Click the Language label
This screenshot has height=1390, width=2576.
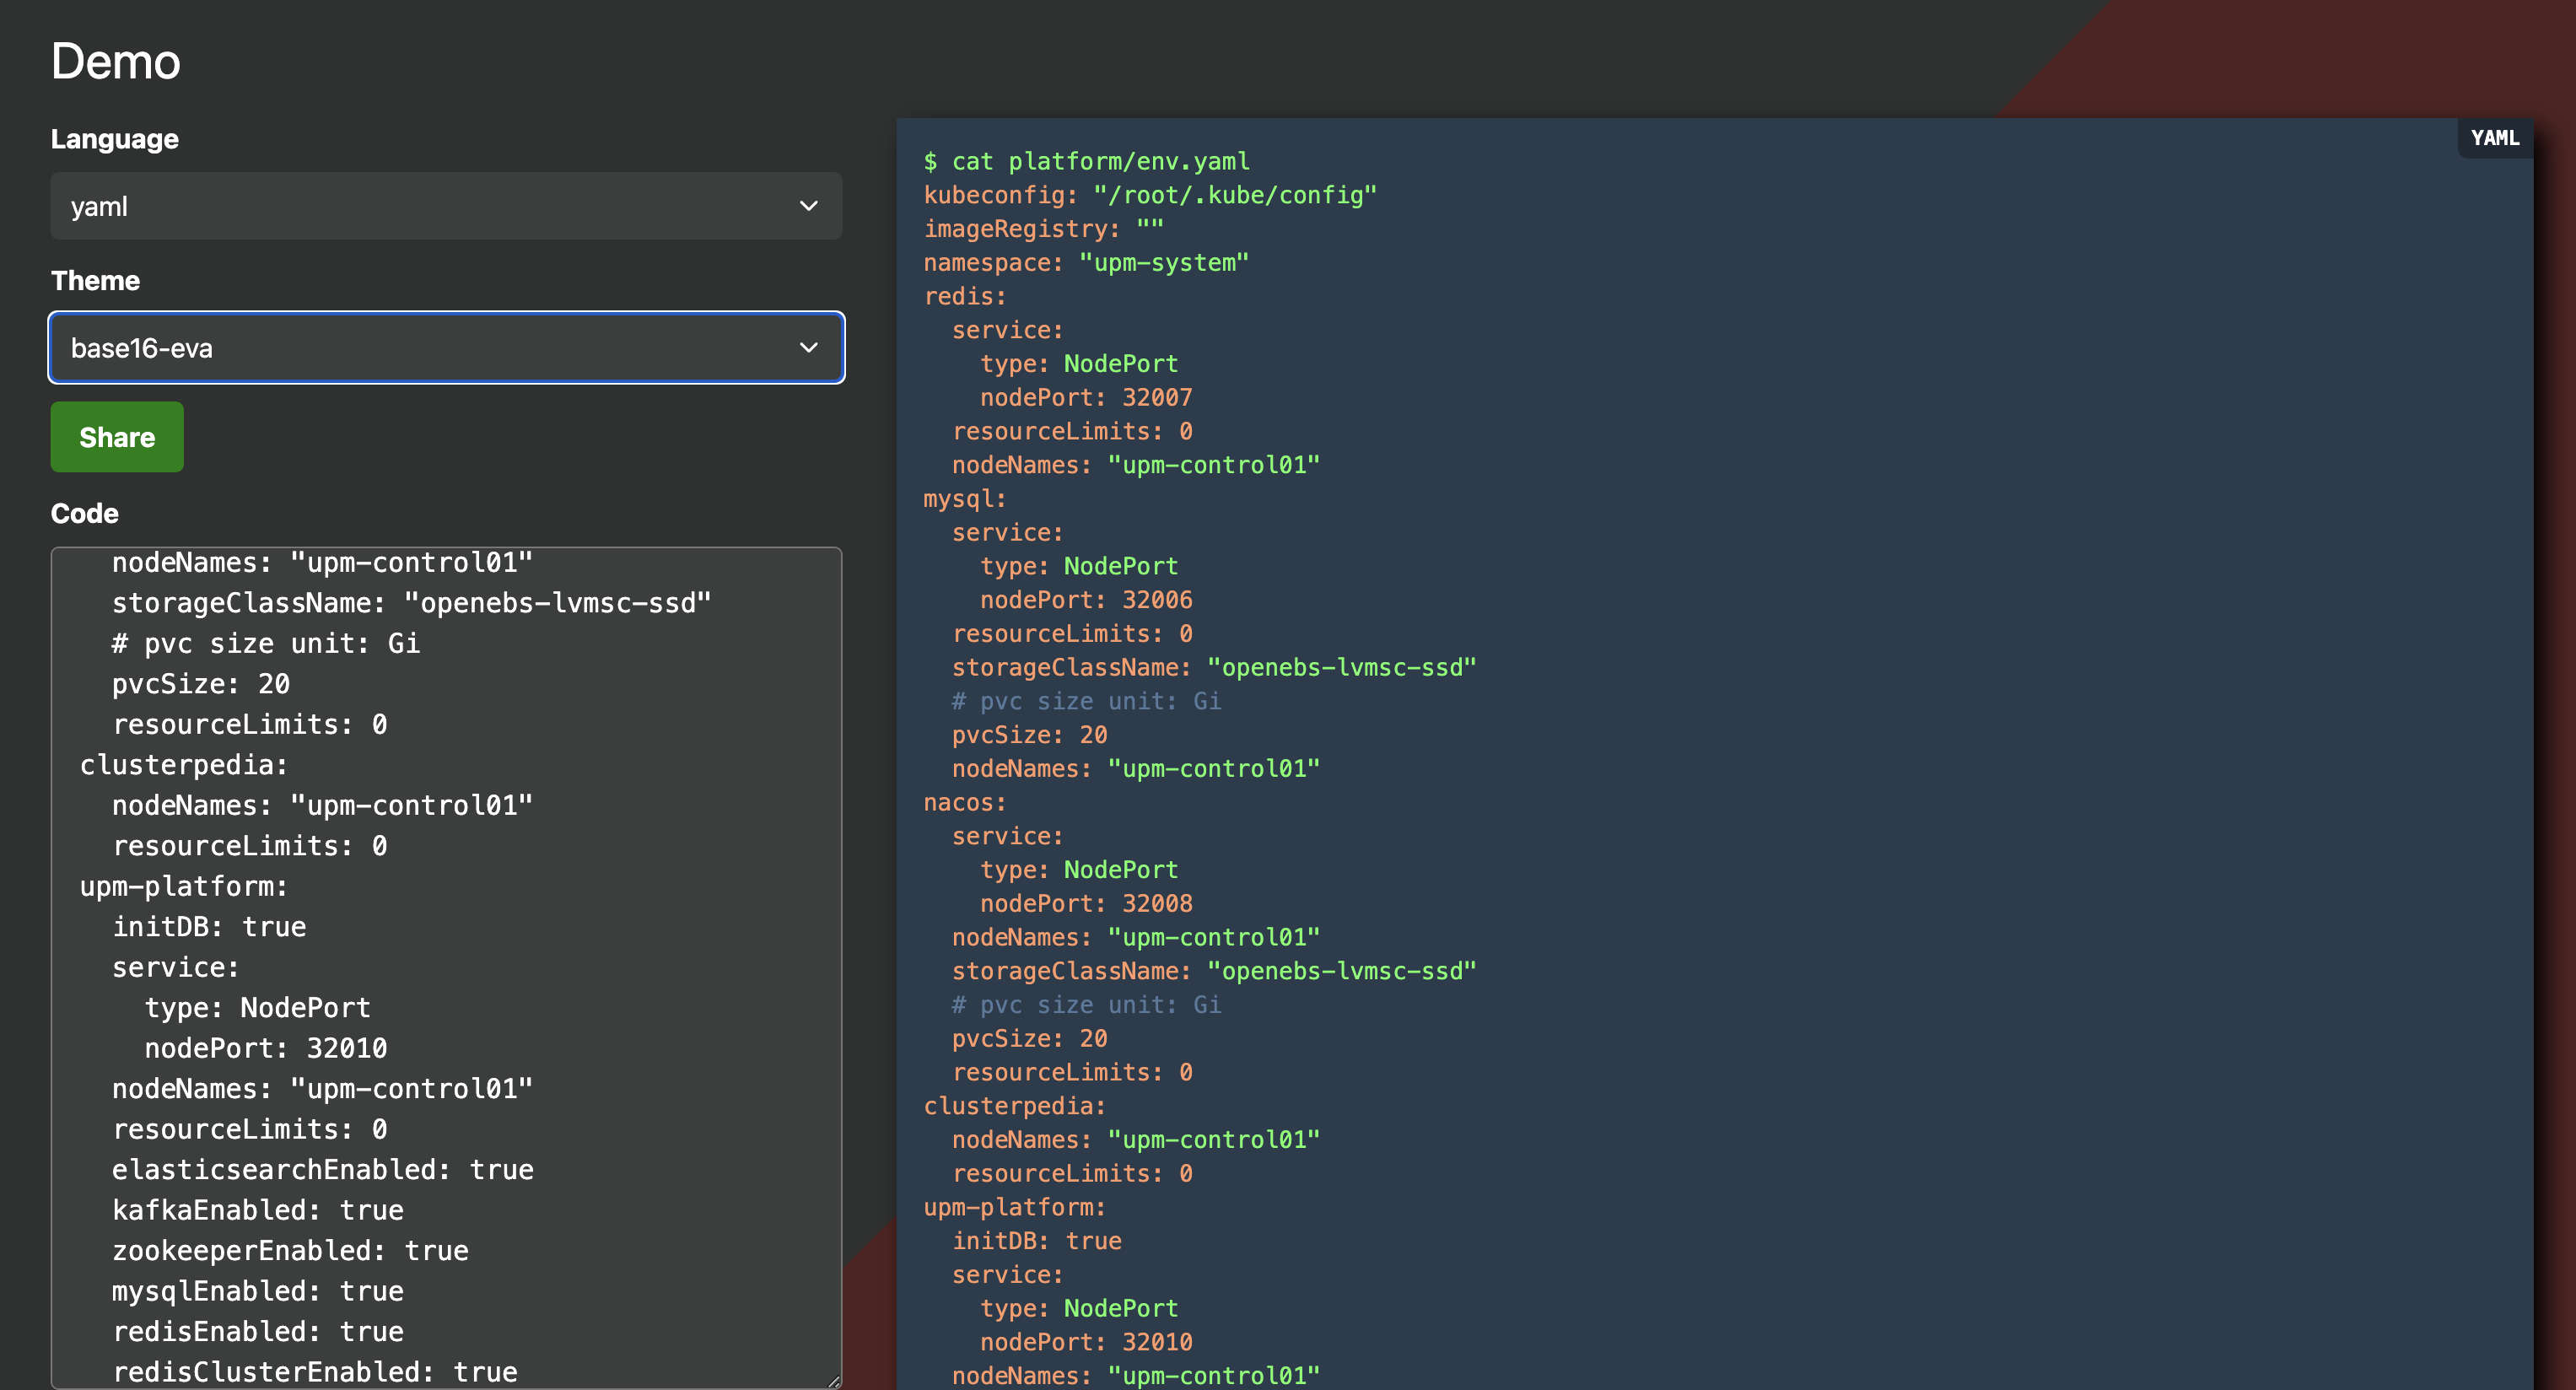click(115, 139)
